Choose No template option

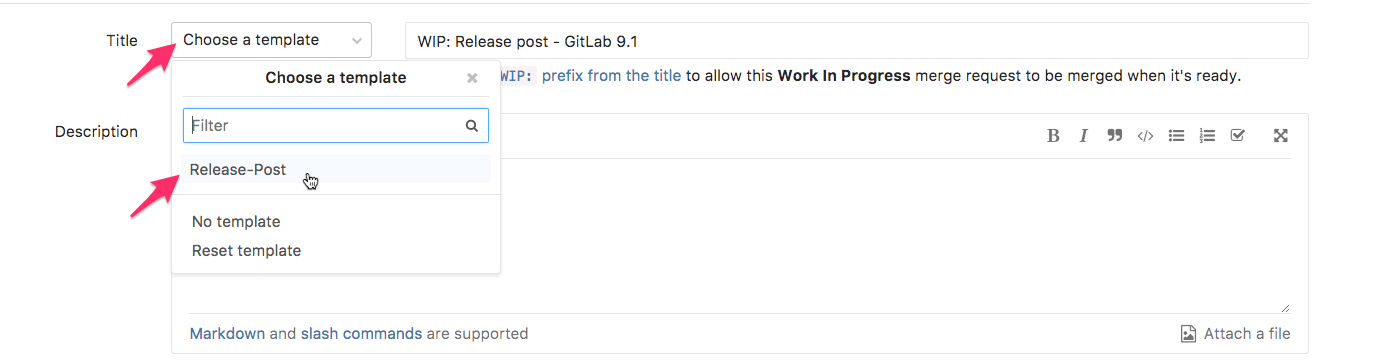[236, 222]
